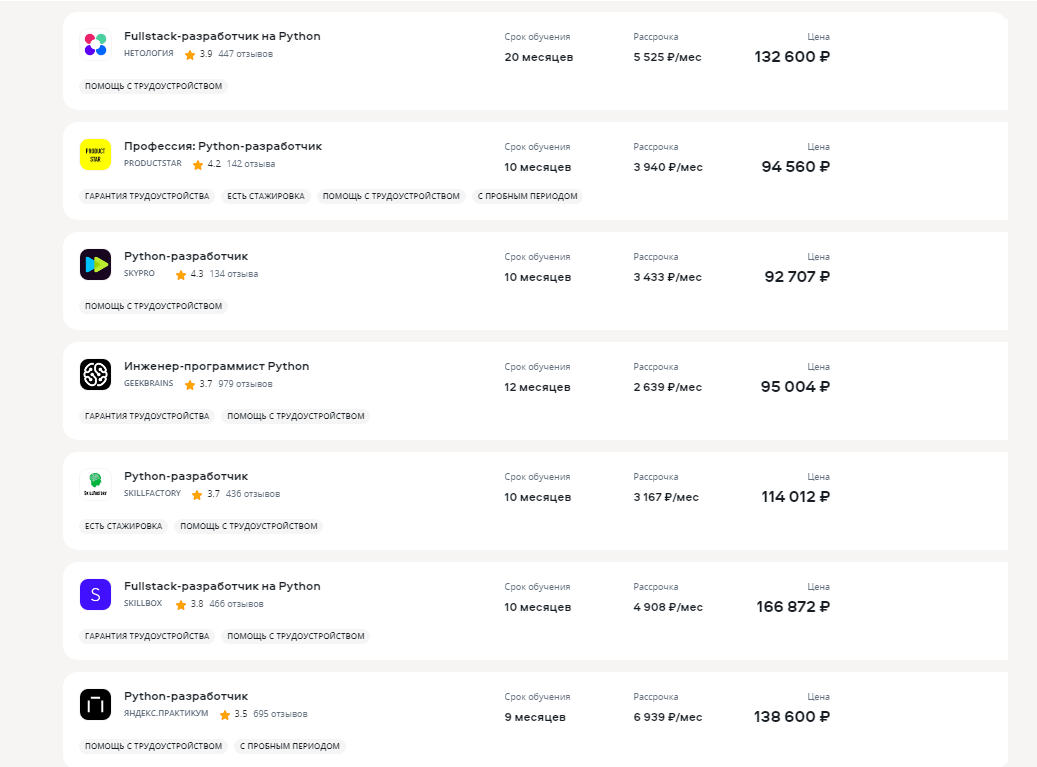The width and height of the screenshot is (1037, 767).
Task: Click the Skypro logo icon
Action: point(95,265)
